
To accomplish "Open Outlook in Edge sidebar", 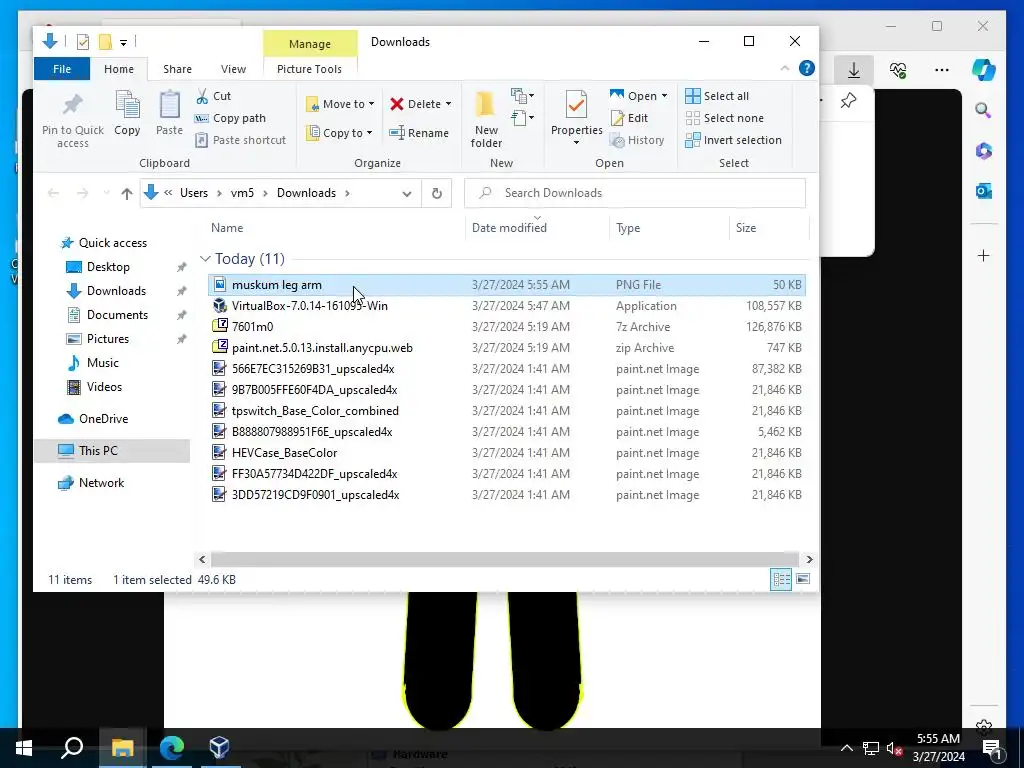I will coord(984,191).
